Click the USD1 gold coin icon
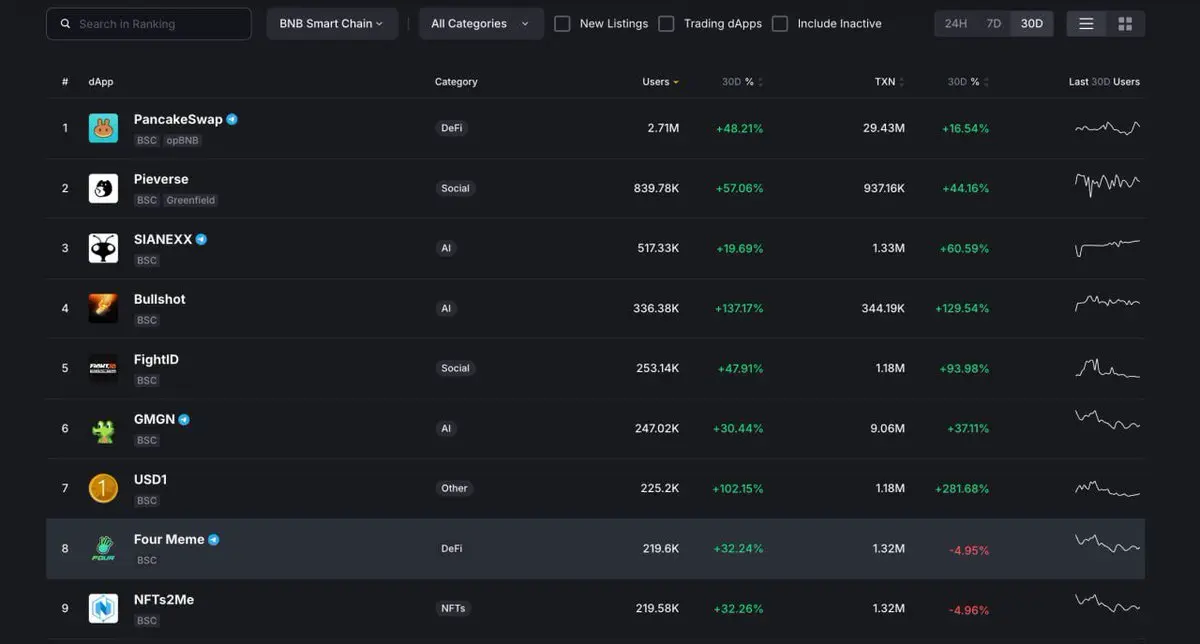The width and height of the screenshot is (1200, 644). [103, 488]
